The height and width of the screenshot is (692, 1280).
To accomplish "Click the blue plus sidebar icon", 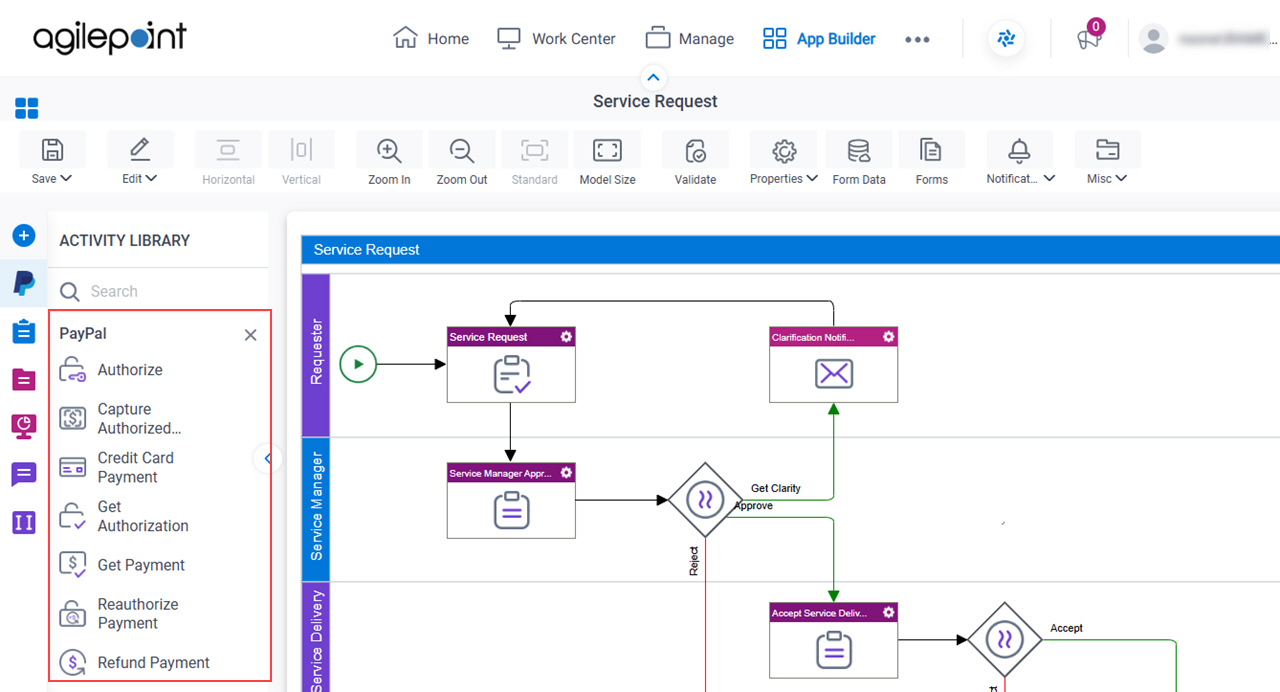I will click(24, 236).
